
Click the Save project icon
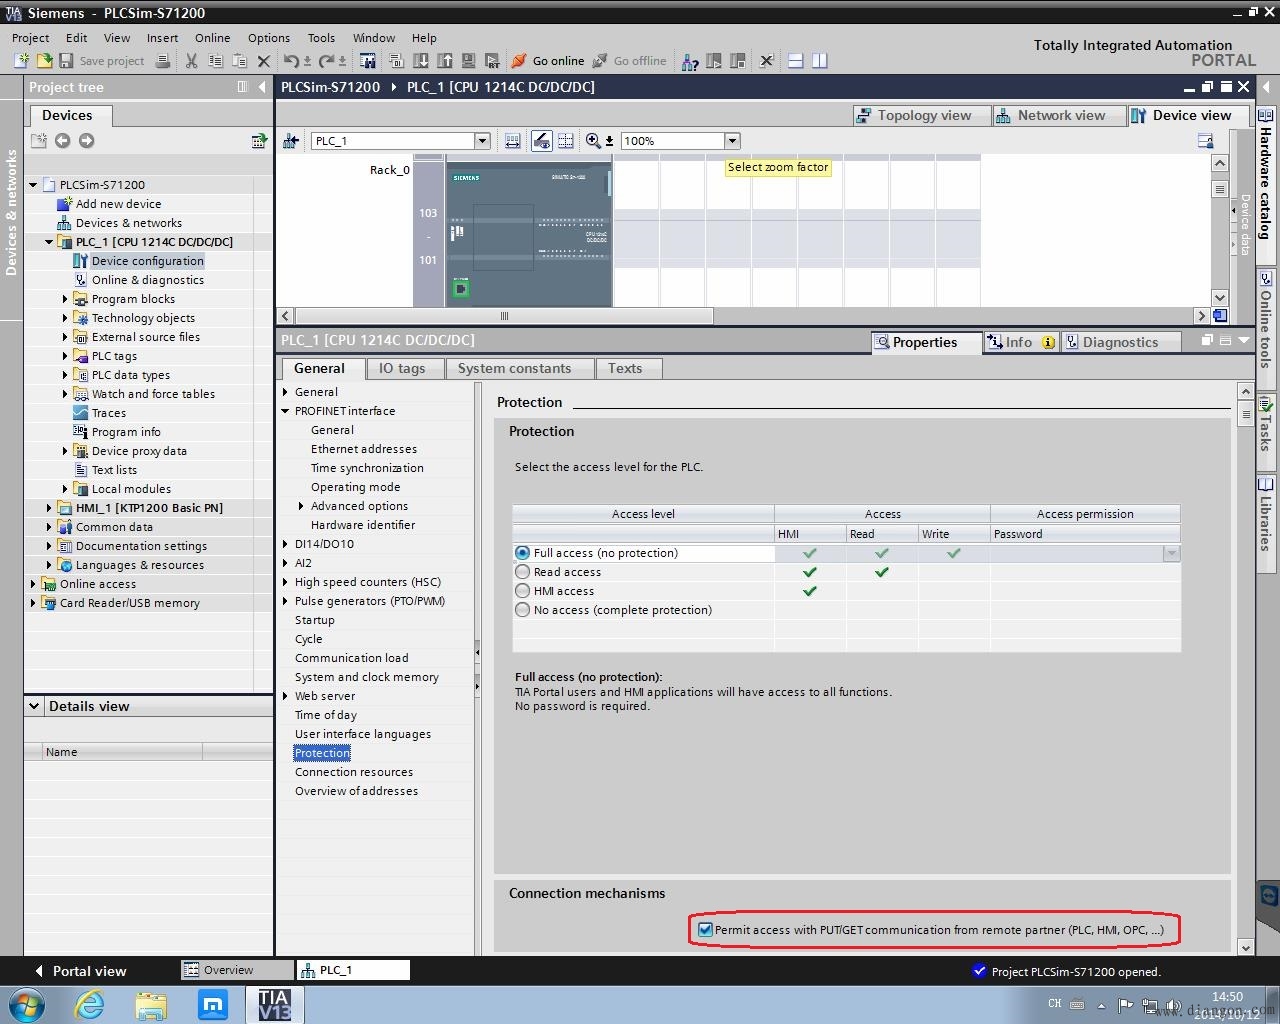(x=67, y=61)
